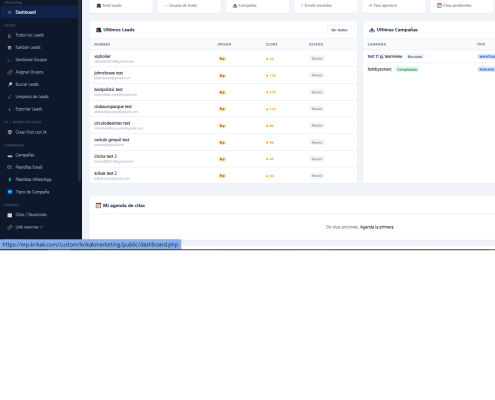495x400 pixels.
Task: Click the Crear Post con IA icon
Action: point(10,132)
